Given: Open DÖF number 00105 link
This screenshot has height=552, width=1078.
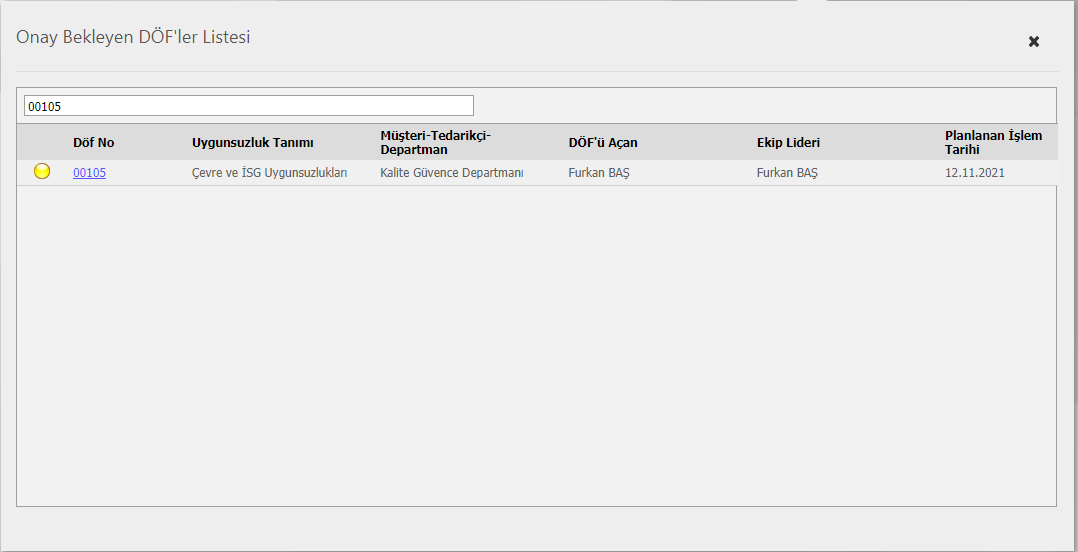Looking at the screenshot, I should pyautogui.click(x=89, y=173).
